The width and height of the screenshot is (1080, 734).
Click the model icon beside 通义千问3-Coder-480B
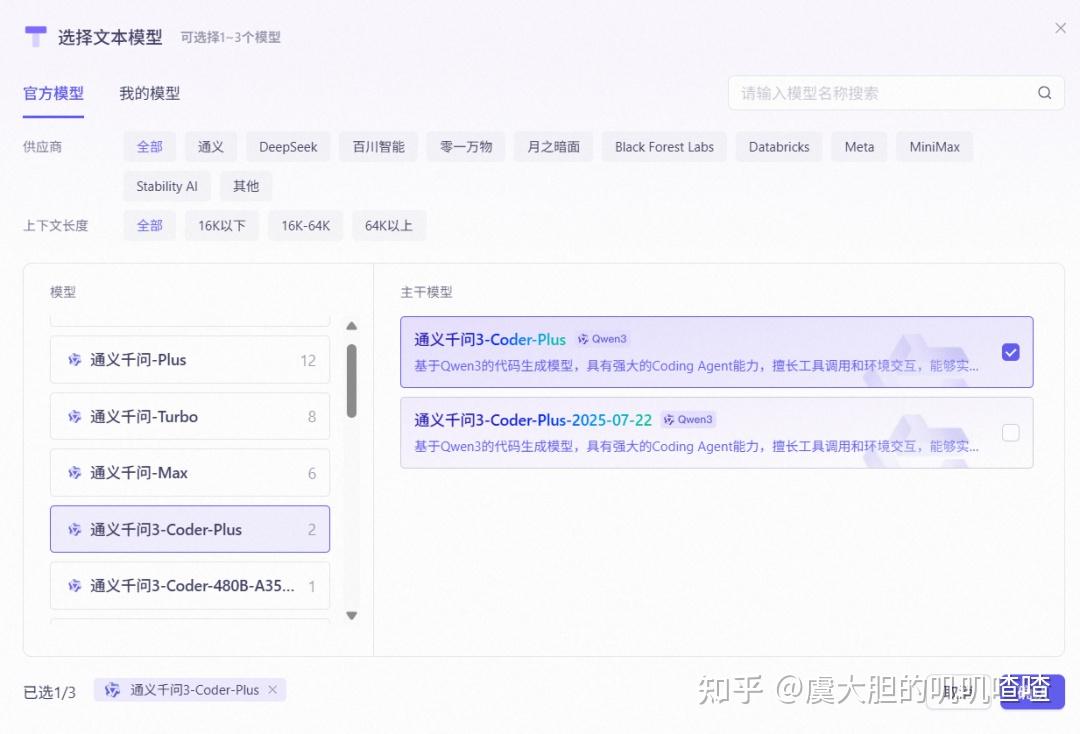point(74,586)
